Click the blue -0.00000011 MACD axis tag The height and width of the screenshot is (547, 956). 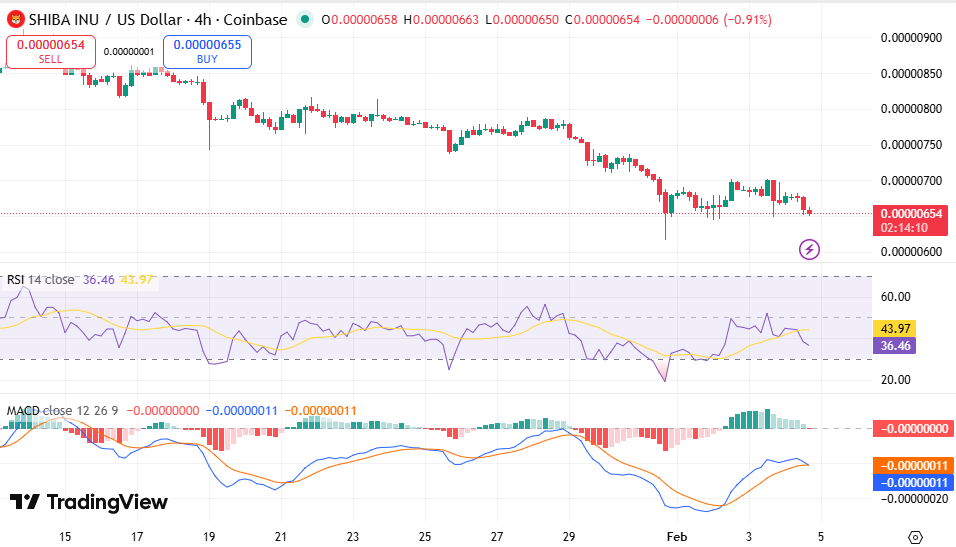point(913,483)
